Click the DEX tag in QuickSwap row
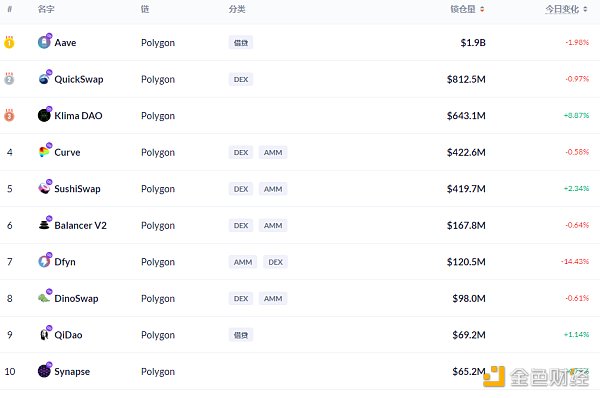Viewport: 600px width, 398px height. tap(241, 79)
